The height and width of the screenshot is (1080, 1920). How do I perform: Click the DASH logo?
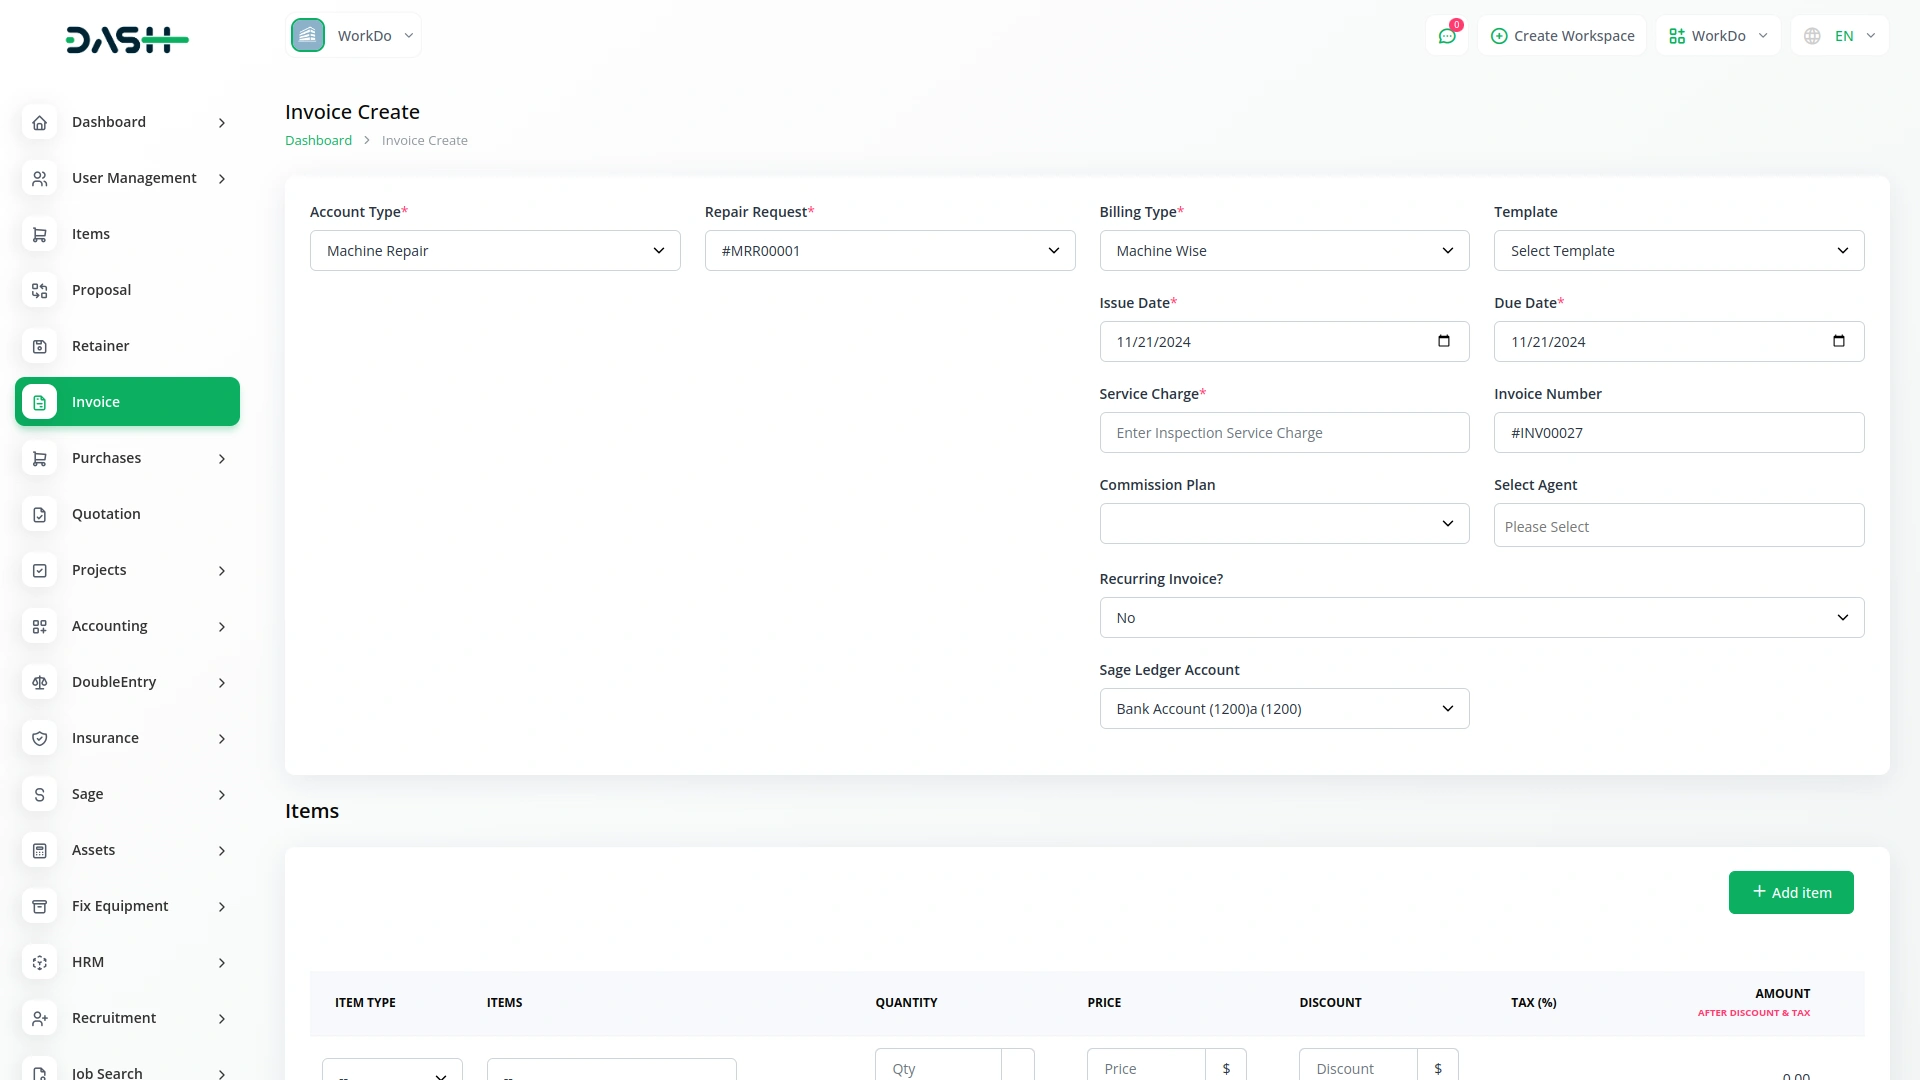tap(127, 40)
